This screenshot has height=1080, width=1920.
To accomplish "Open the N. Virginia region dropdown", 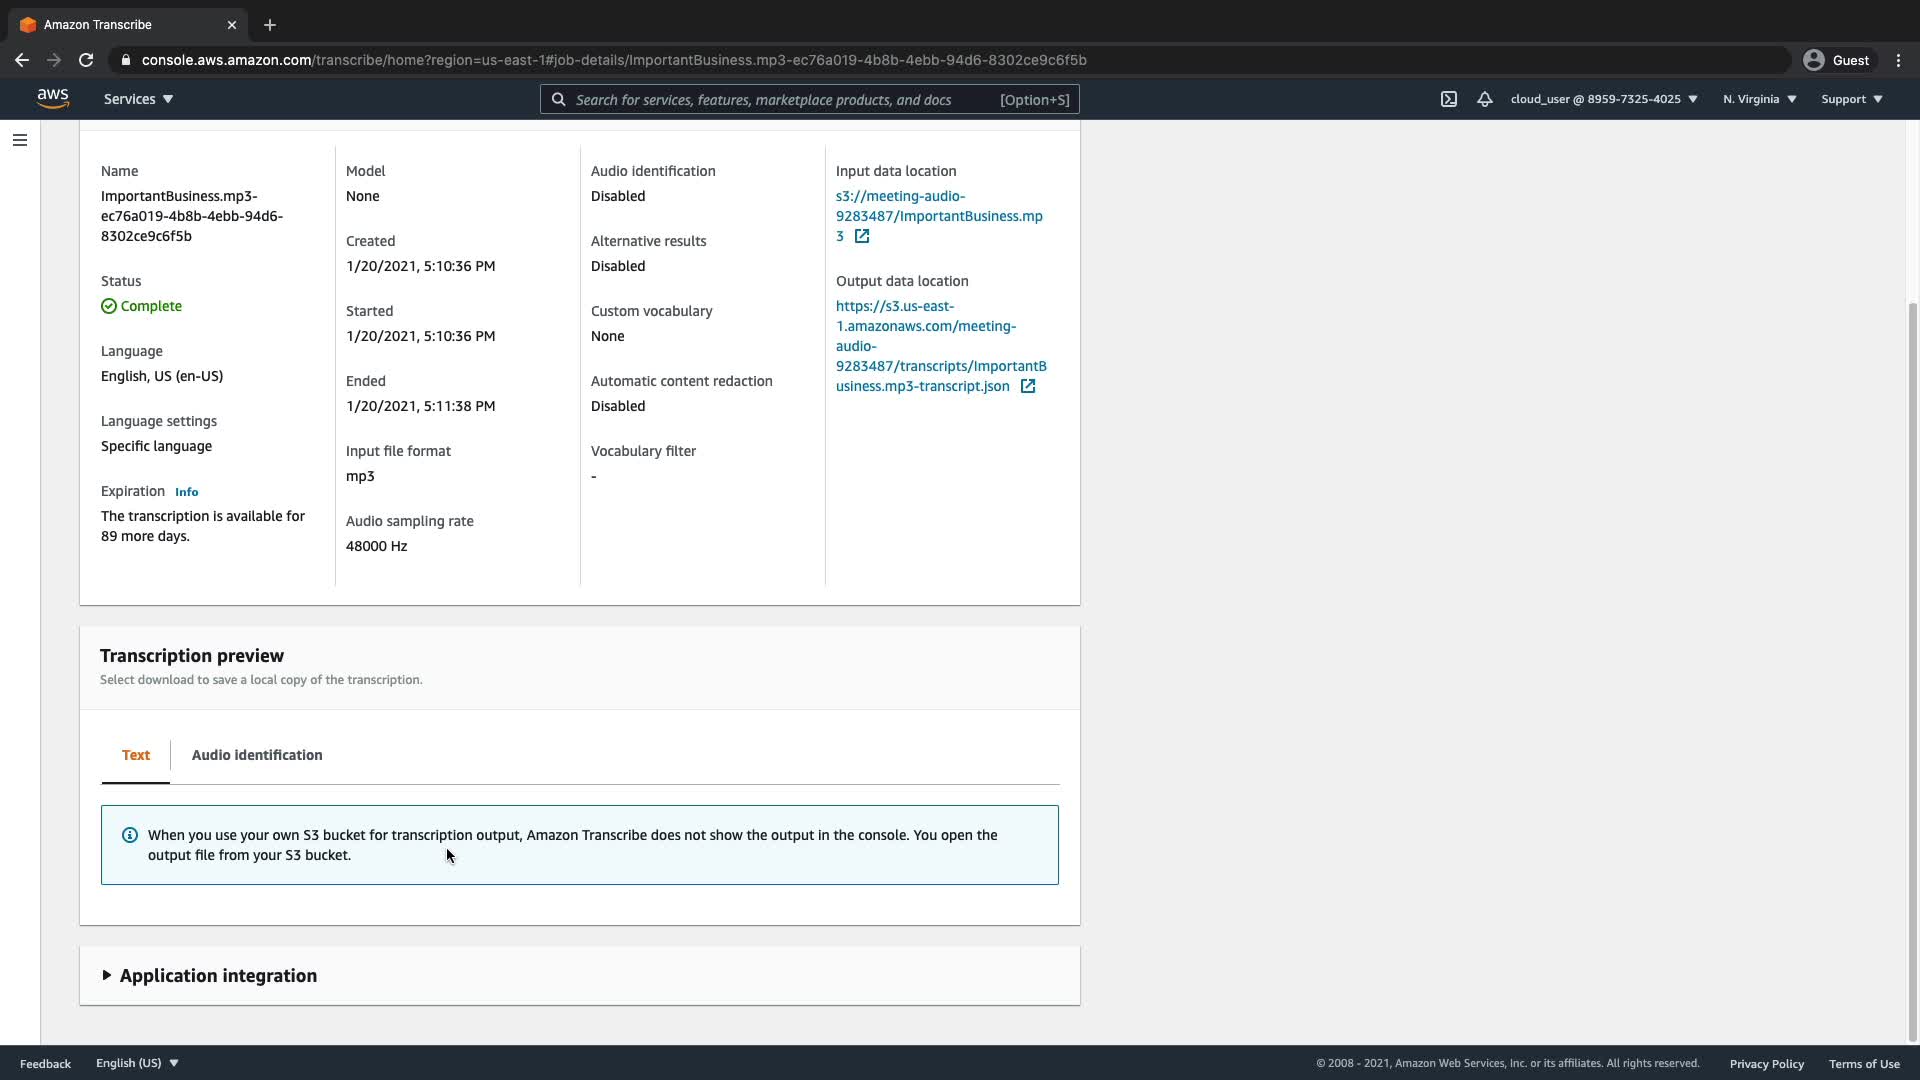I will point(1759,99).
